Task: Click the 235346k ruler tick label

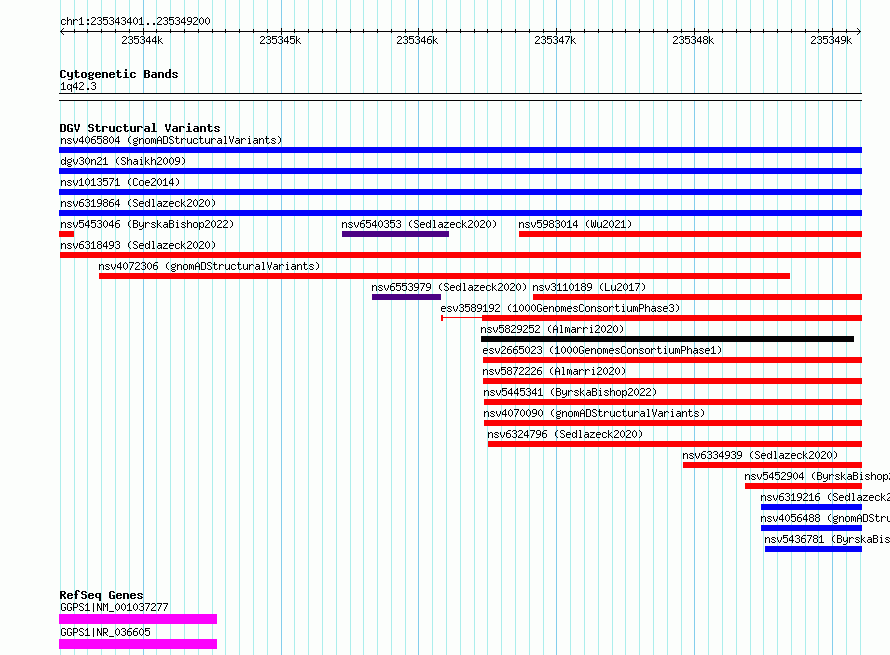Action: pos(417,40)
